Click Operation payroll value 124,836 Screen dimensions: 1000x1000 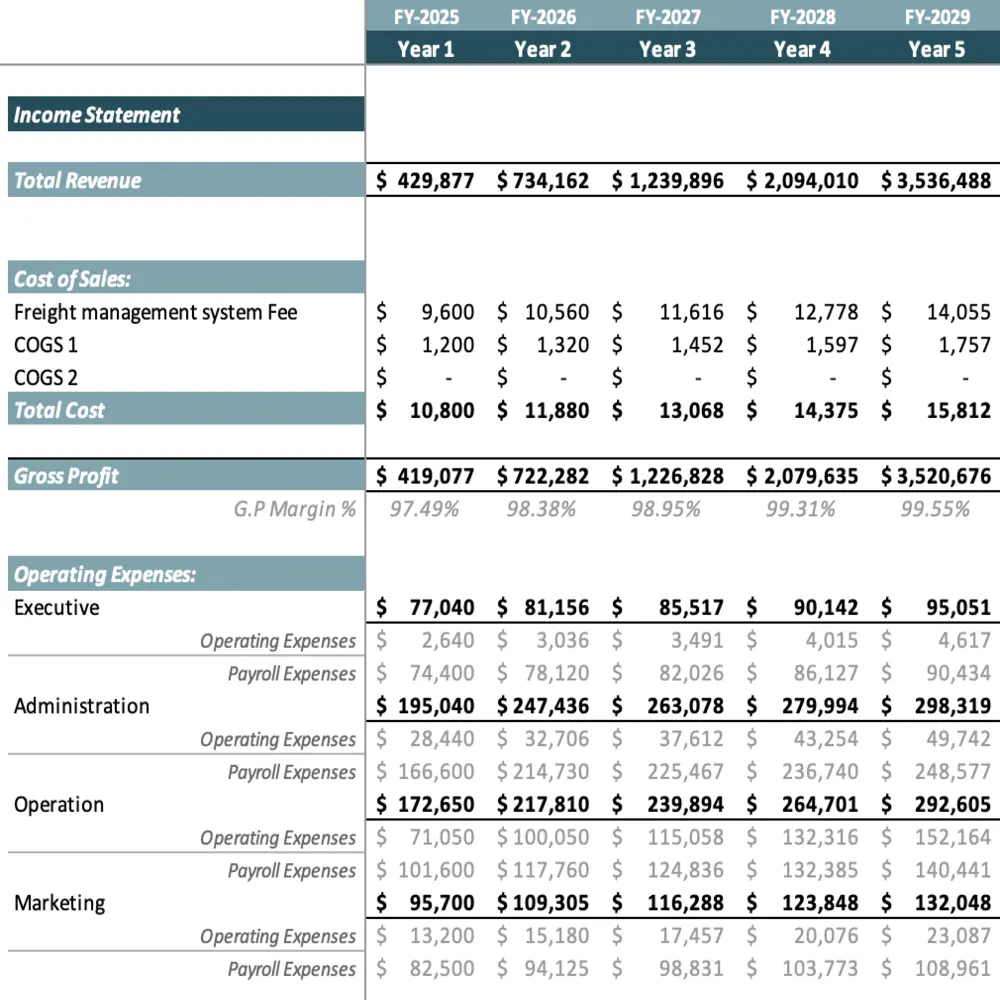(x=686, y=871)
